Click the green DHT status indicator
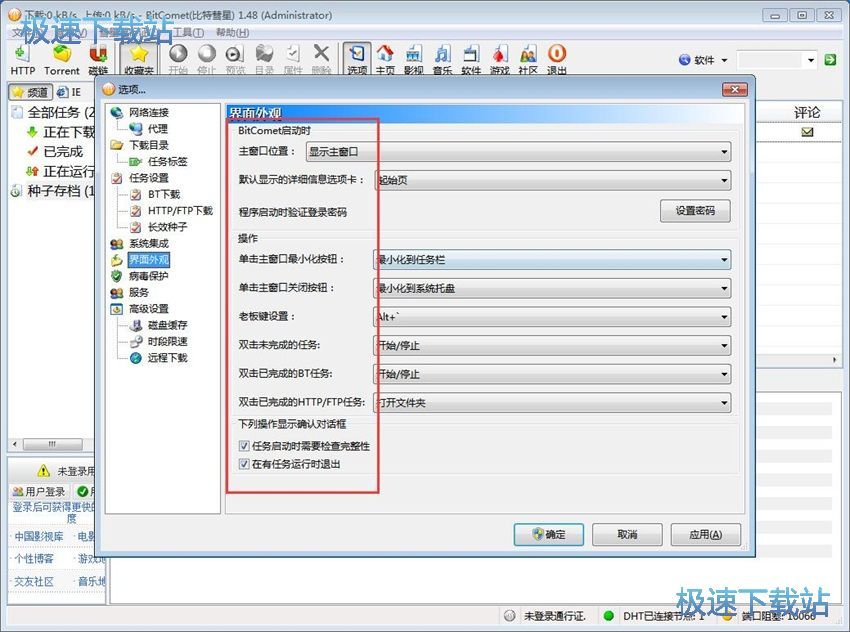Screen dimensions: 850x632 pos(608,616)
